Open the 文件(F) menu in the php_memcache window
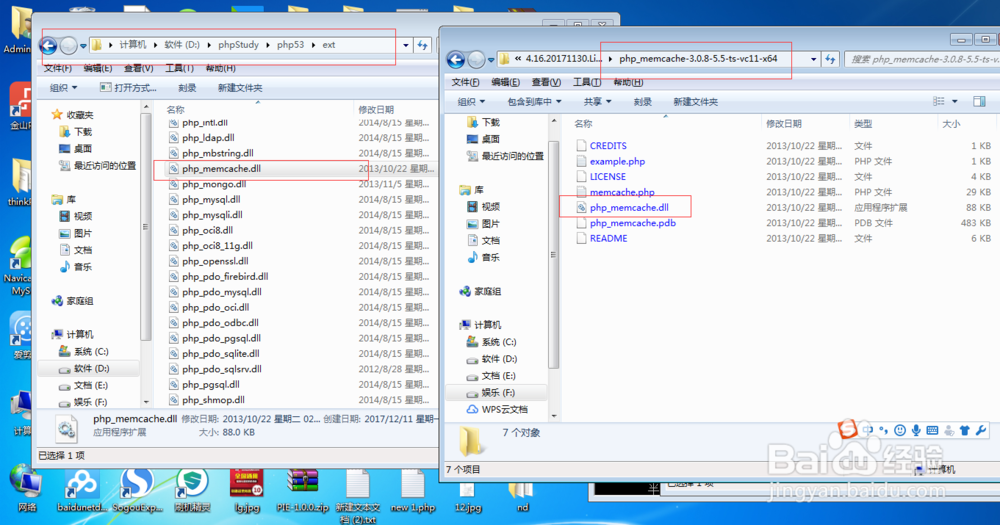This screenshot has height=525, width=1000. [466, 82]
